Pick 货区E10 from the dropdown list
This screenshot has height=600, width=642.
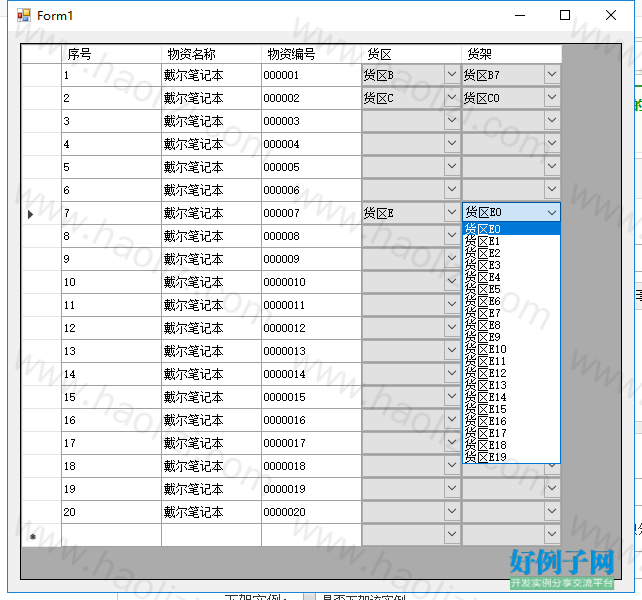coord(511,349)
